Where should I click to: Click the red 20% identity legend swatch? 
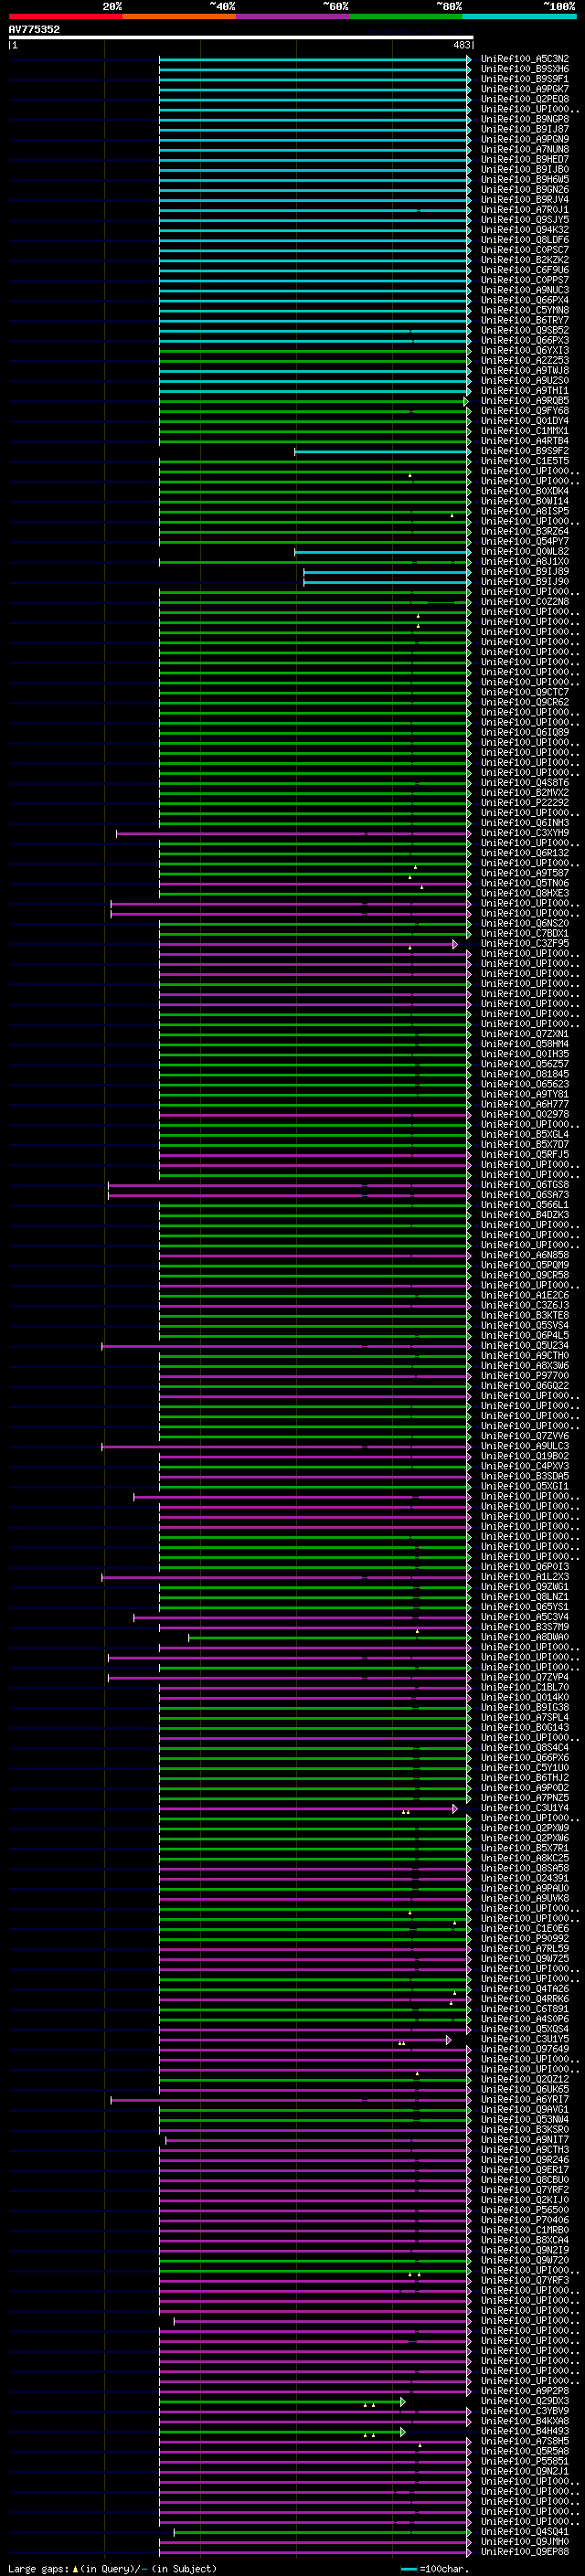click(65, 16)
